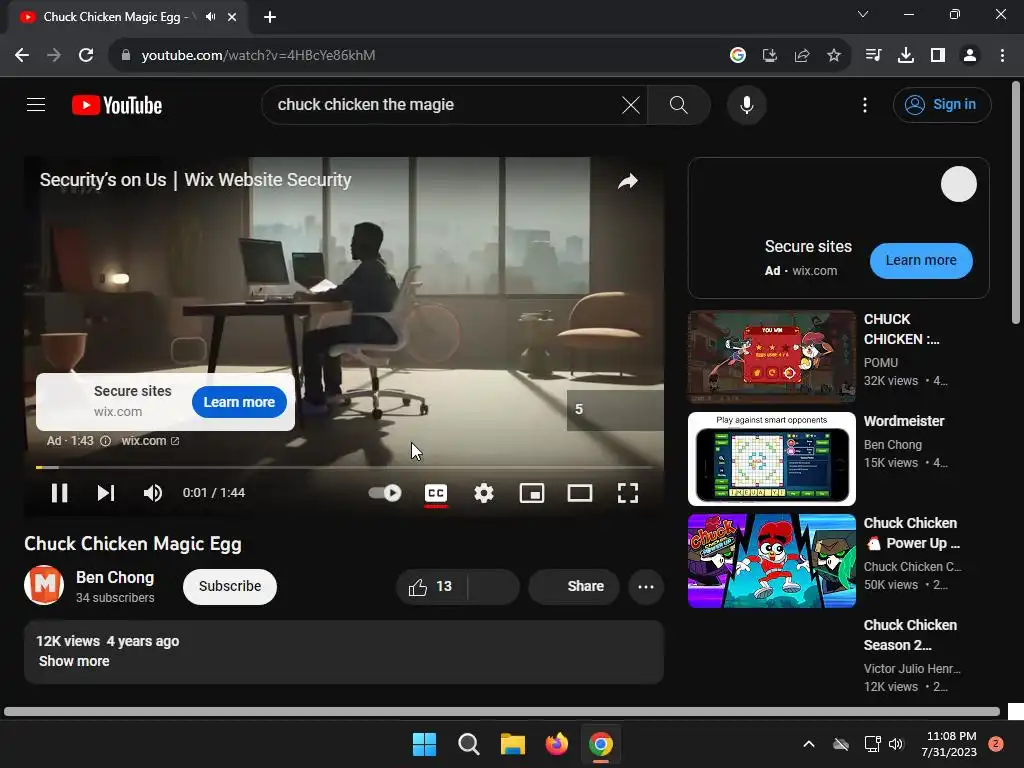Screen dimensions: 1024x768
Task: Go to YouTube home via logo
Action: [x=117, y=105]
